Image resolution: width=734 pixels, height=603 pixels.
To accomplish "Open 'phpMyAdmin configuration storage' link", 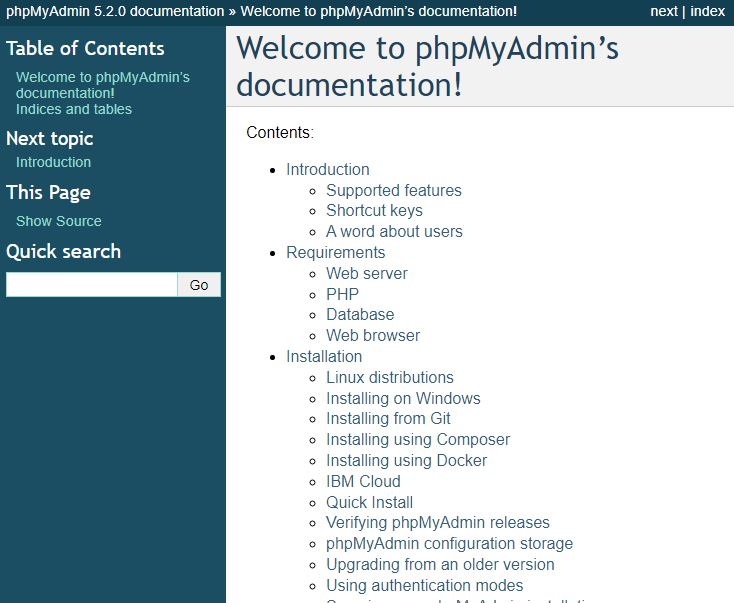I will [449, 544].
